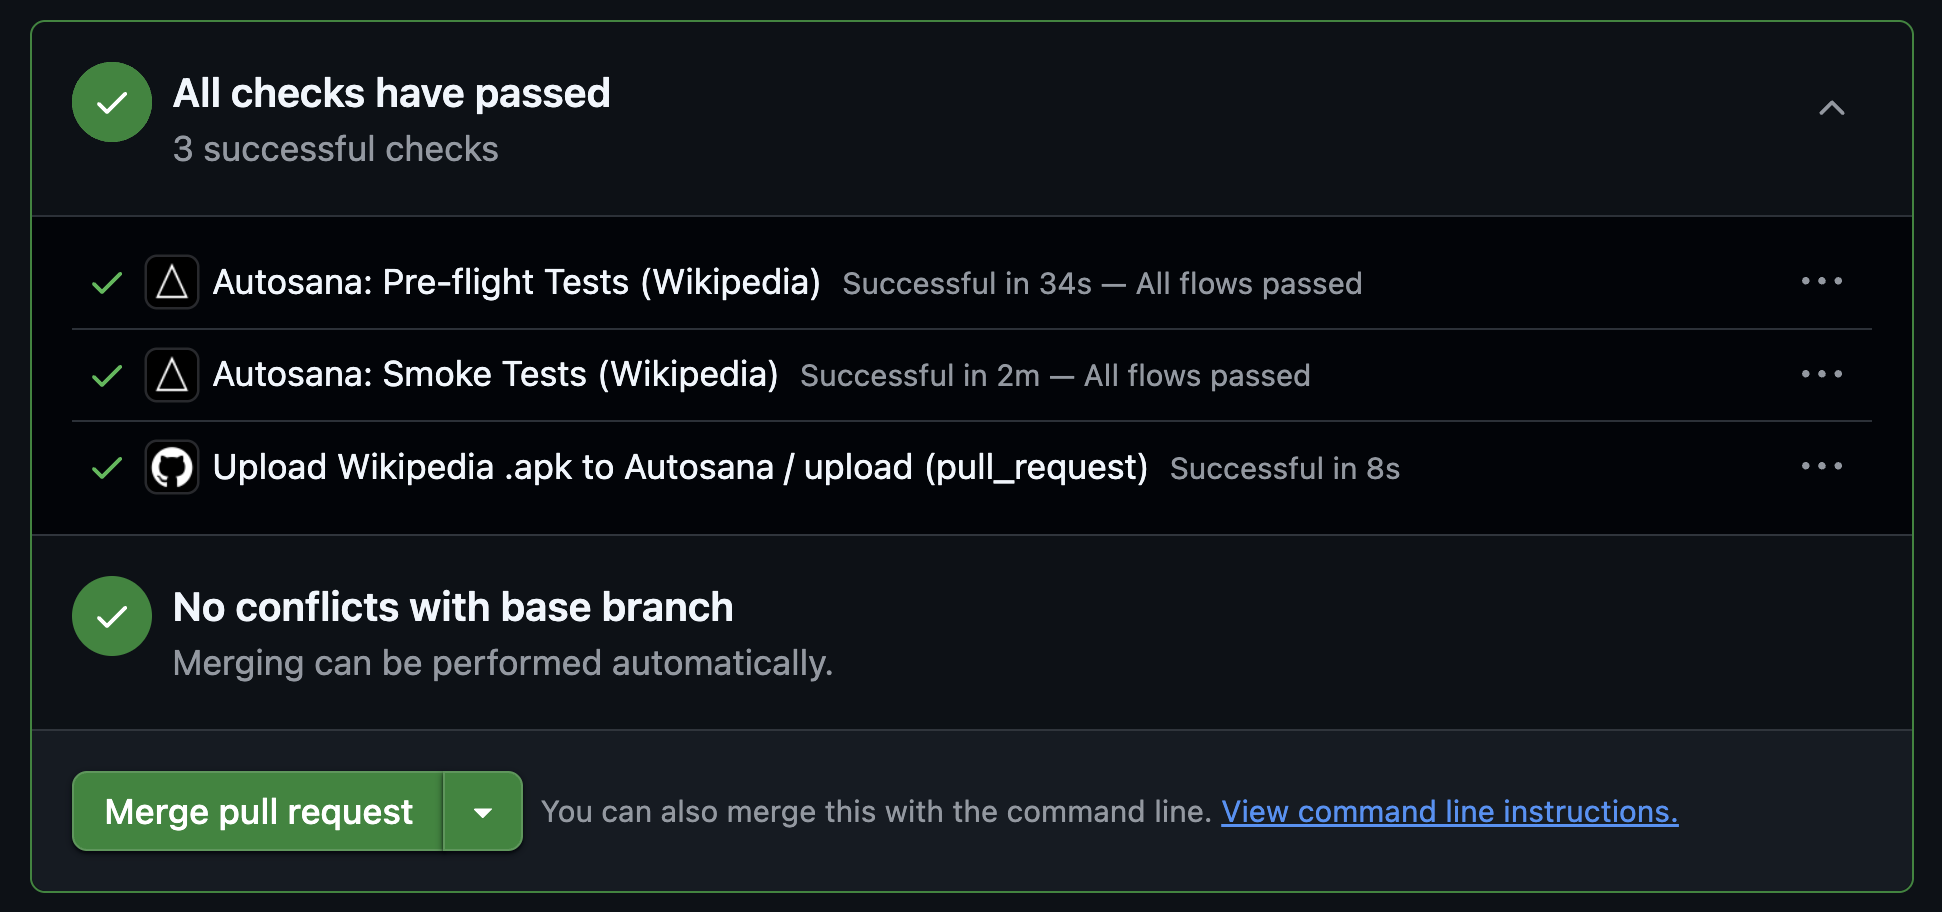Open View command line instructions link
Screen dimensions: 1942x912
1449,811
